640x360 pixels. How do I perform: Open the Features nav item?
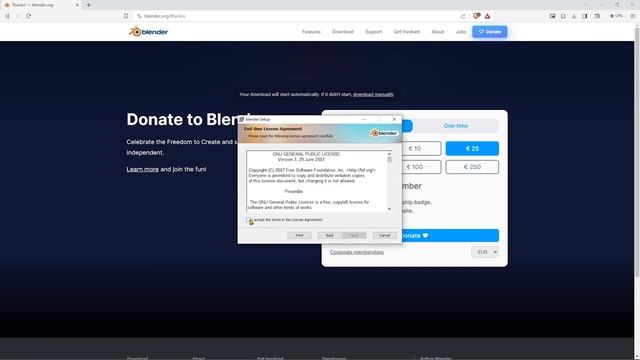[311, 31]
